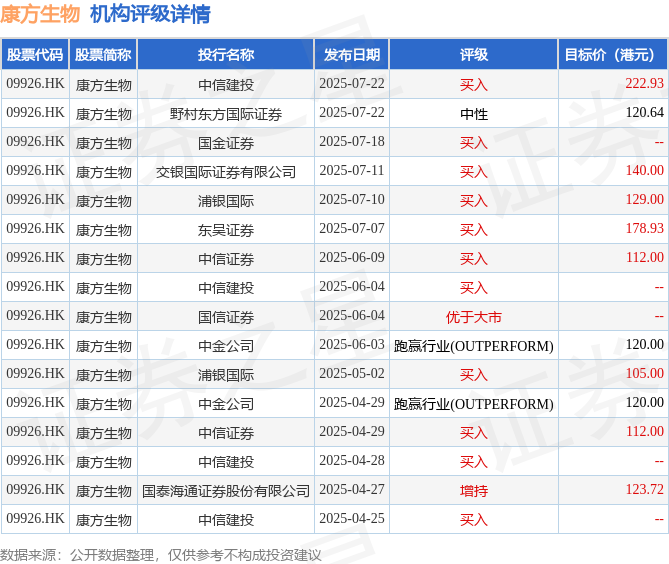Screen dimensions: 669x564
Task: Select date 2025-04-27
Action: tap(352, 490)
